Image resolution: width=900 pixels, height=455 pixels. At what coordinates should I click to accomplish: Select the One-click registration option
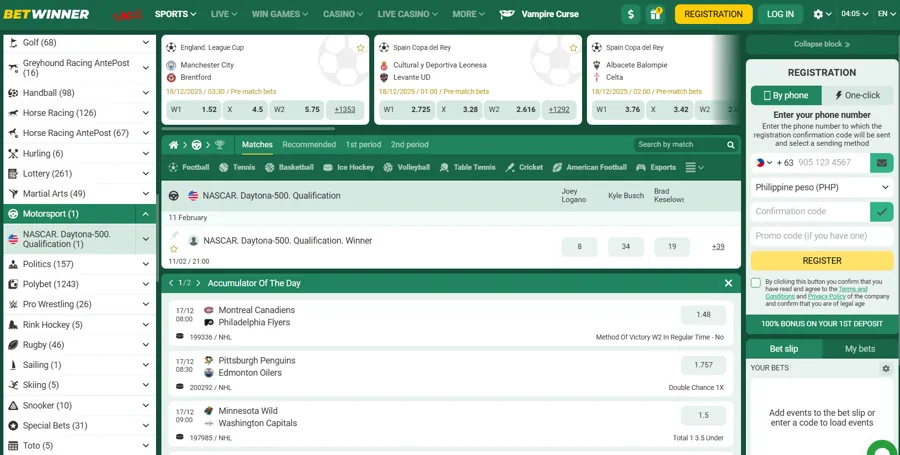[x=857, y=96]
